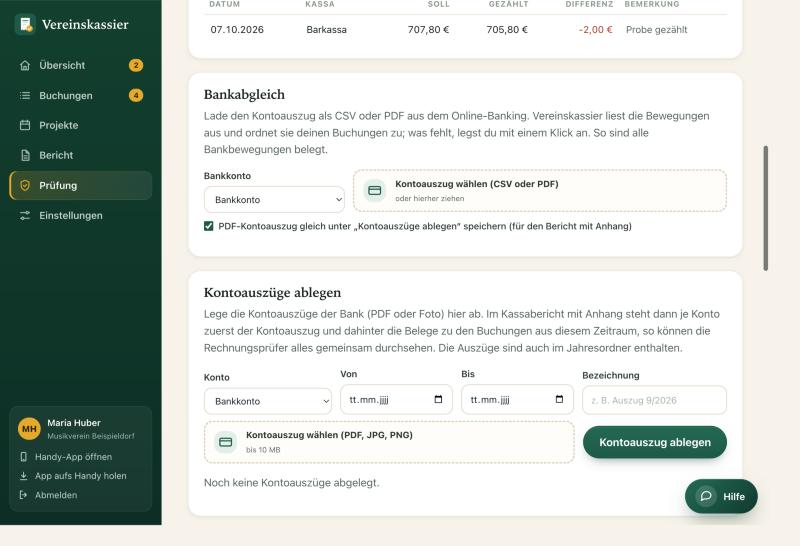
Task: Click the phone icon by Handy-App öffnen
Action: point(23,457)
